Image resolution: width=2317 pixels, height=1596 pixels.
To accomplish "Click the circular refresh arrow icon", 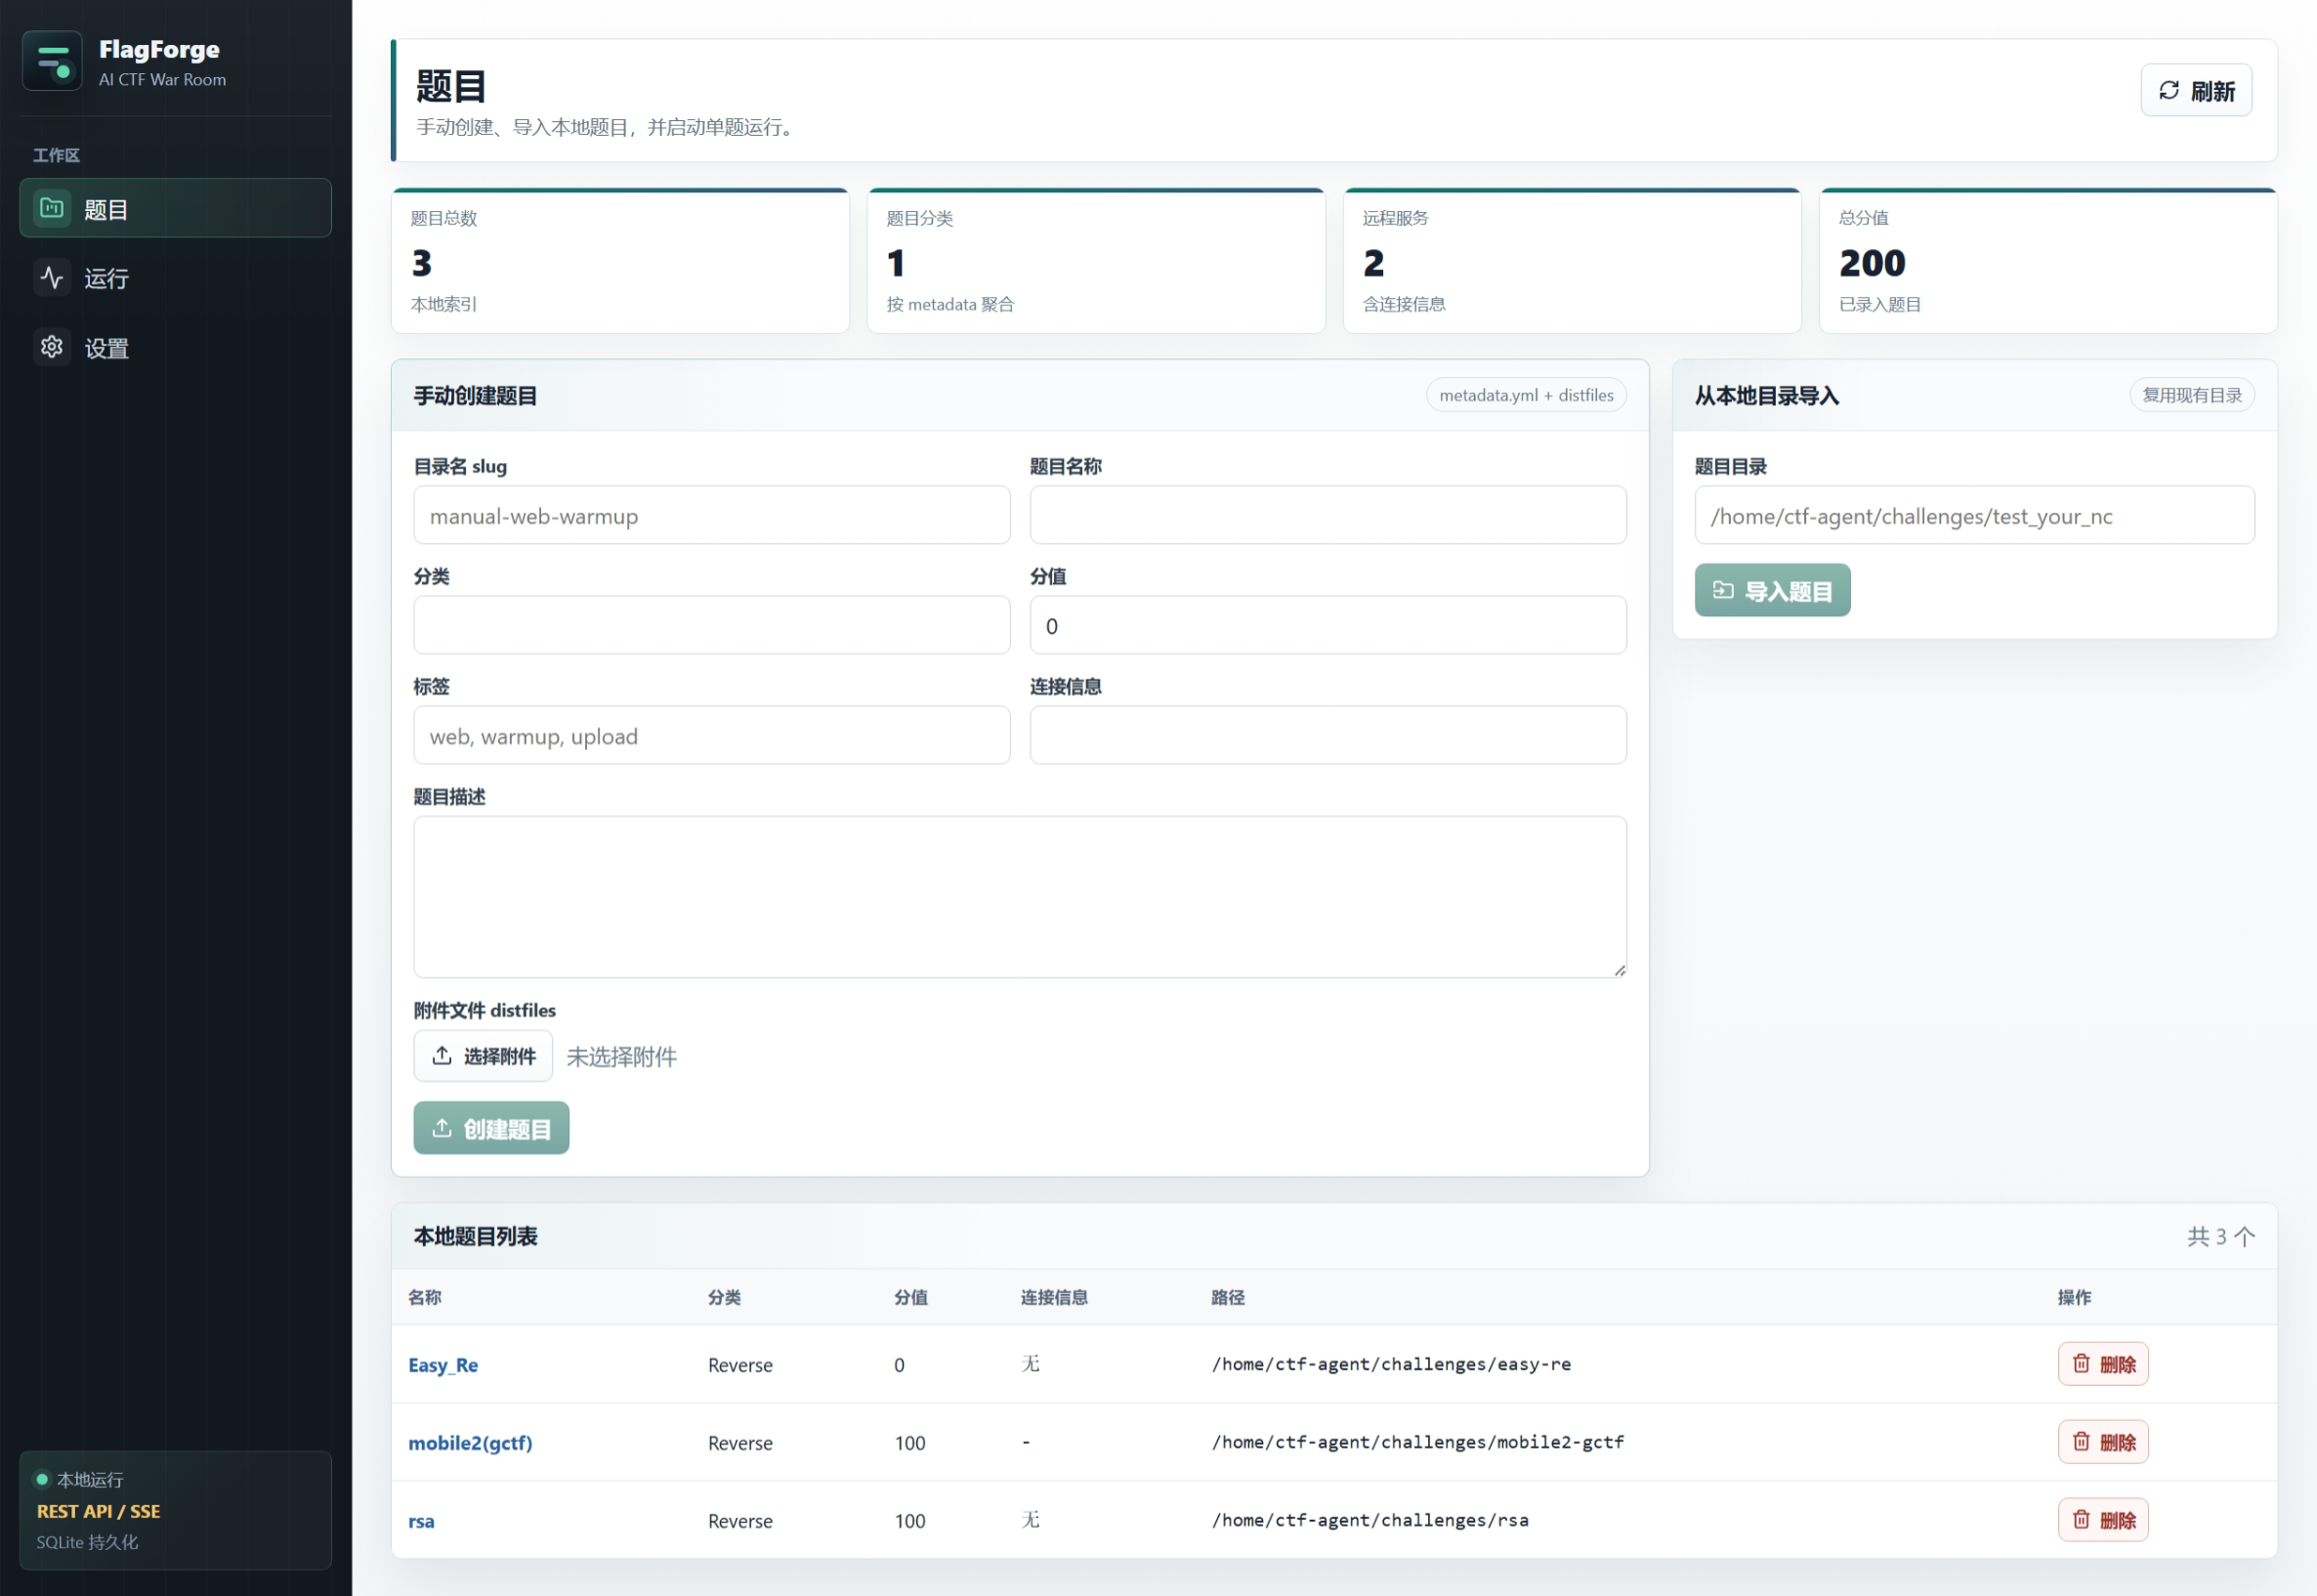I will click(2169, 91).
